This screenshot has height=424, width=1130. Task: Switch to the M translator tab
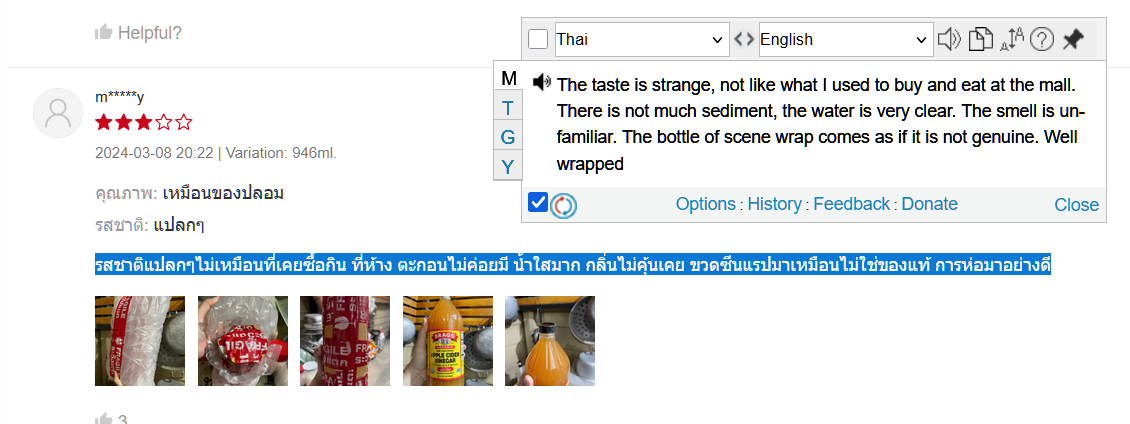tap(508, 78)
